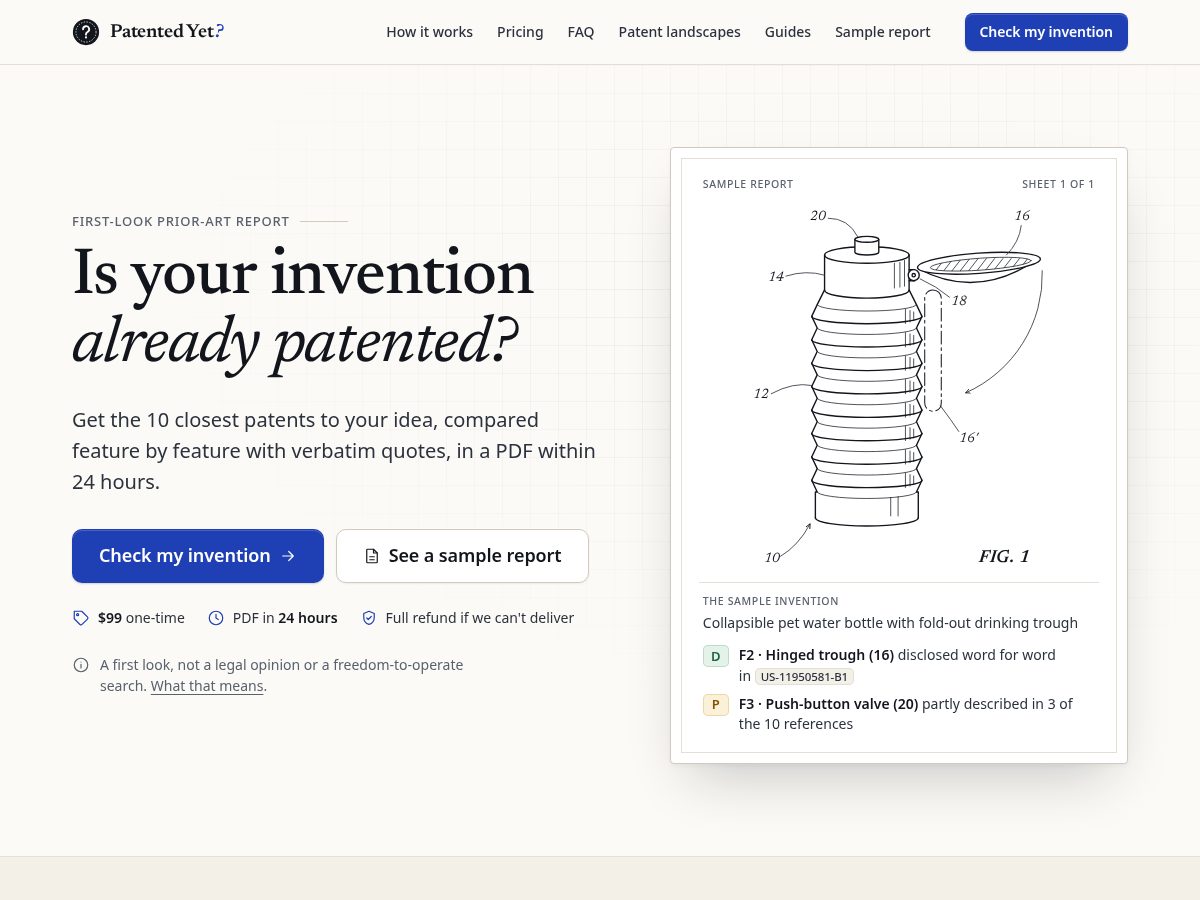Click the Patented Yet question-mark logo icon
The width and height of the screenshot is (1200, 900).
coord(86,32)
